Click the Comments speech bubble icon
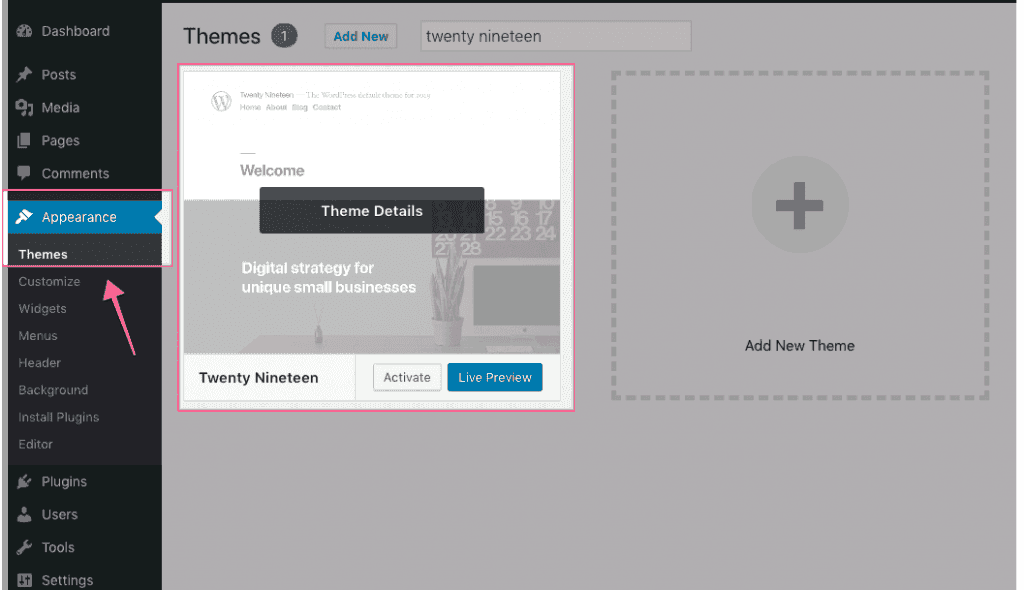 [24, 173]
